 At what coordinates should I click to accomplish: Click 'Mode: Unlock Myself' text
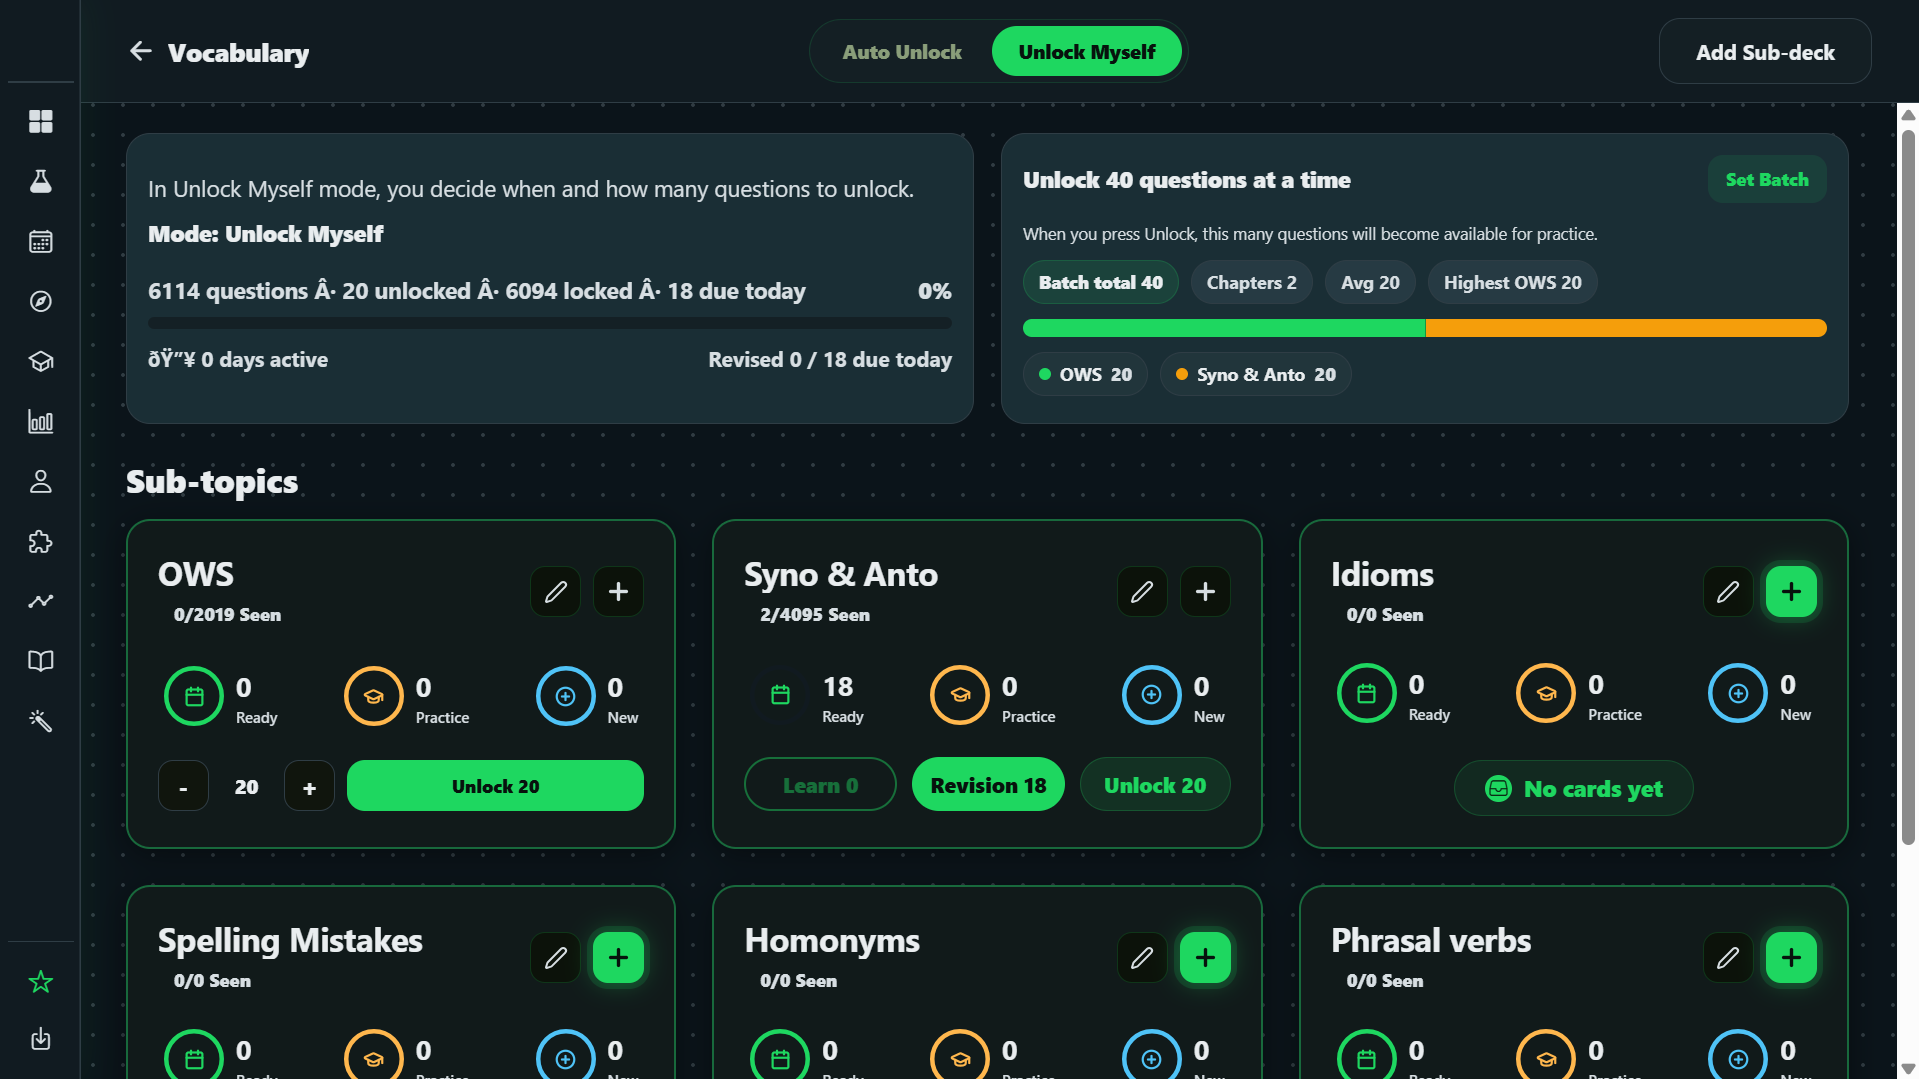click(265, 234)
